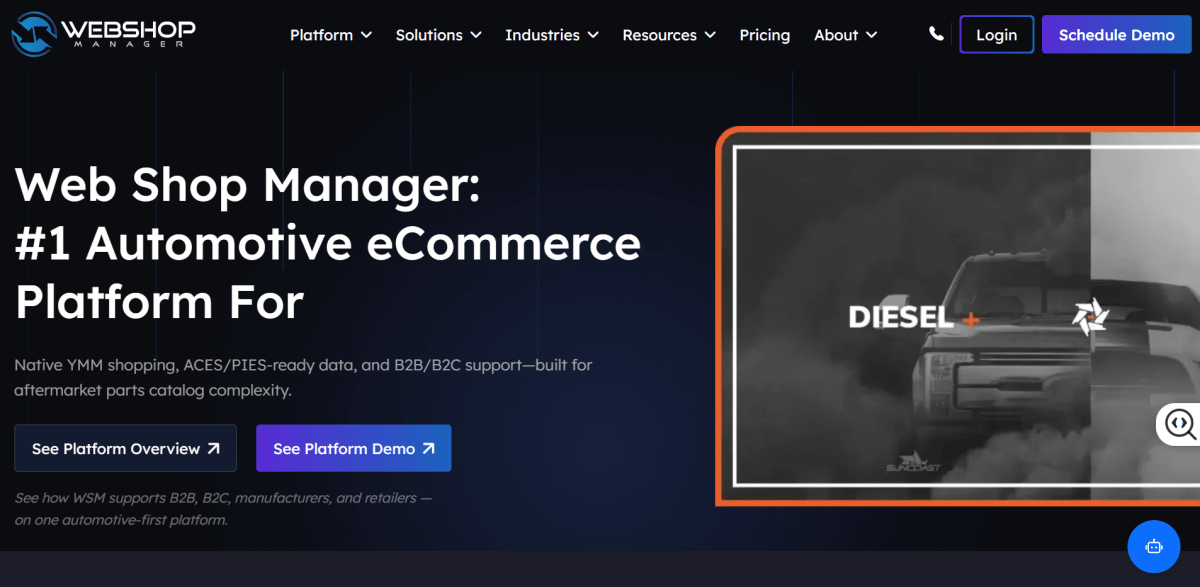Click the phone call icon
The image size is (1200, 587).
936,34
